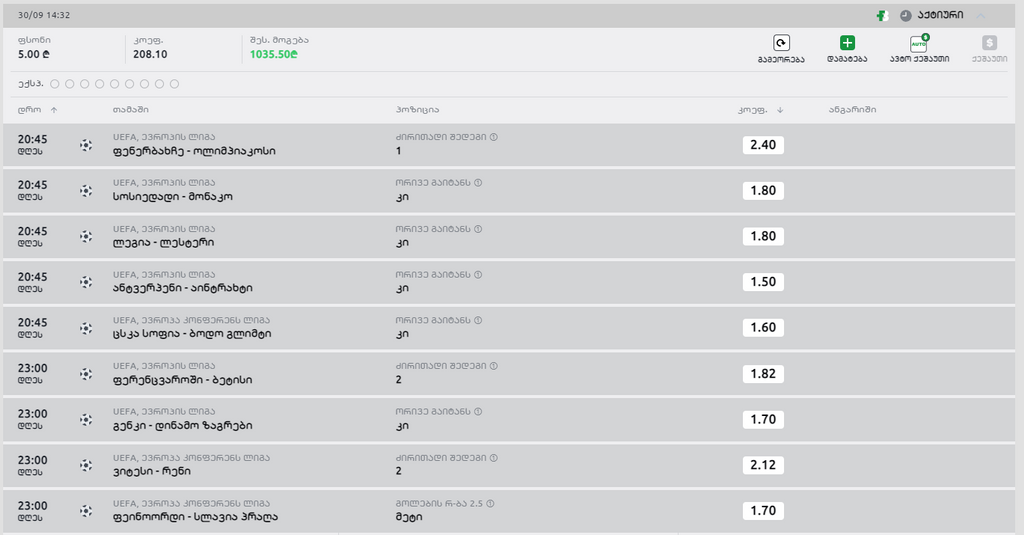The image size is (1024, 535).
Task: Click the clock icon next to აქტიური
Action: point(906,16)
